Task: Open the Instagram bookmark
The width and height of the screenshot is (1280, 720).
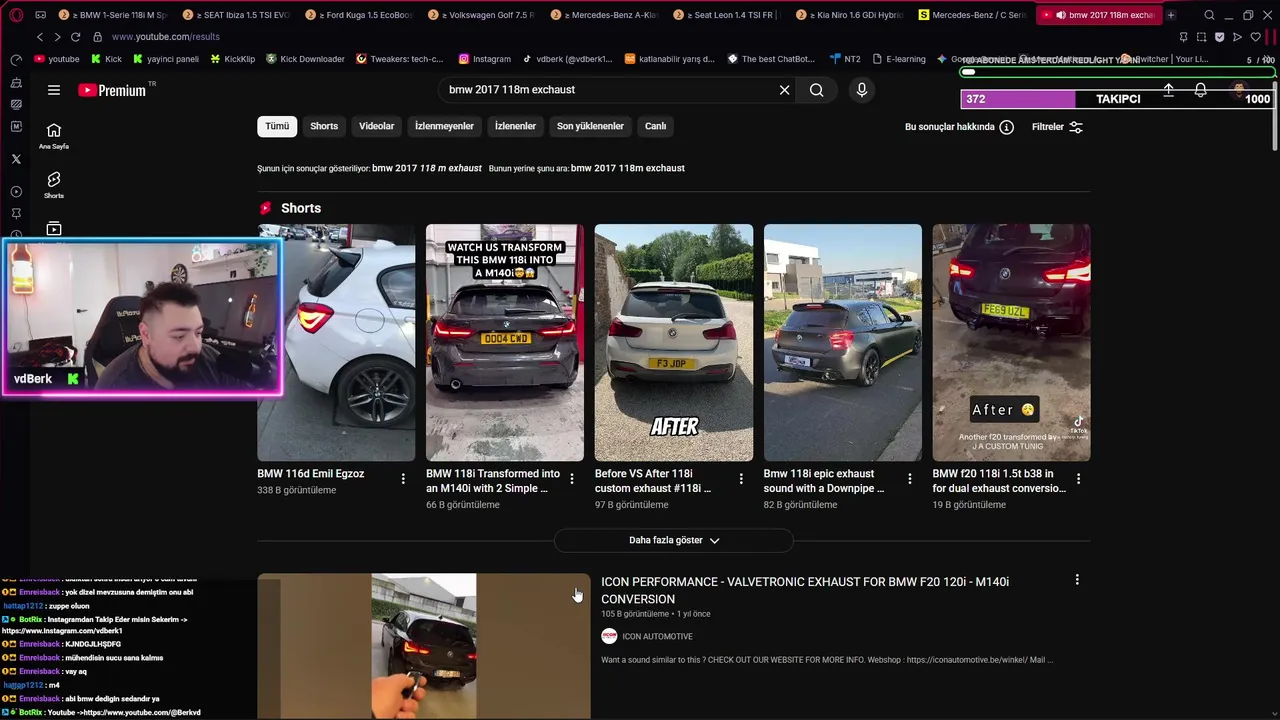Action: pos(484,59)
